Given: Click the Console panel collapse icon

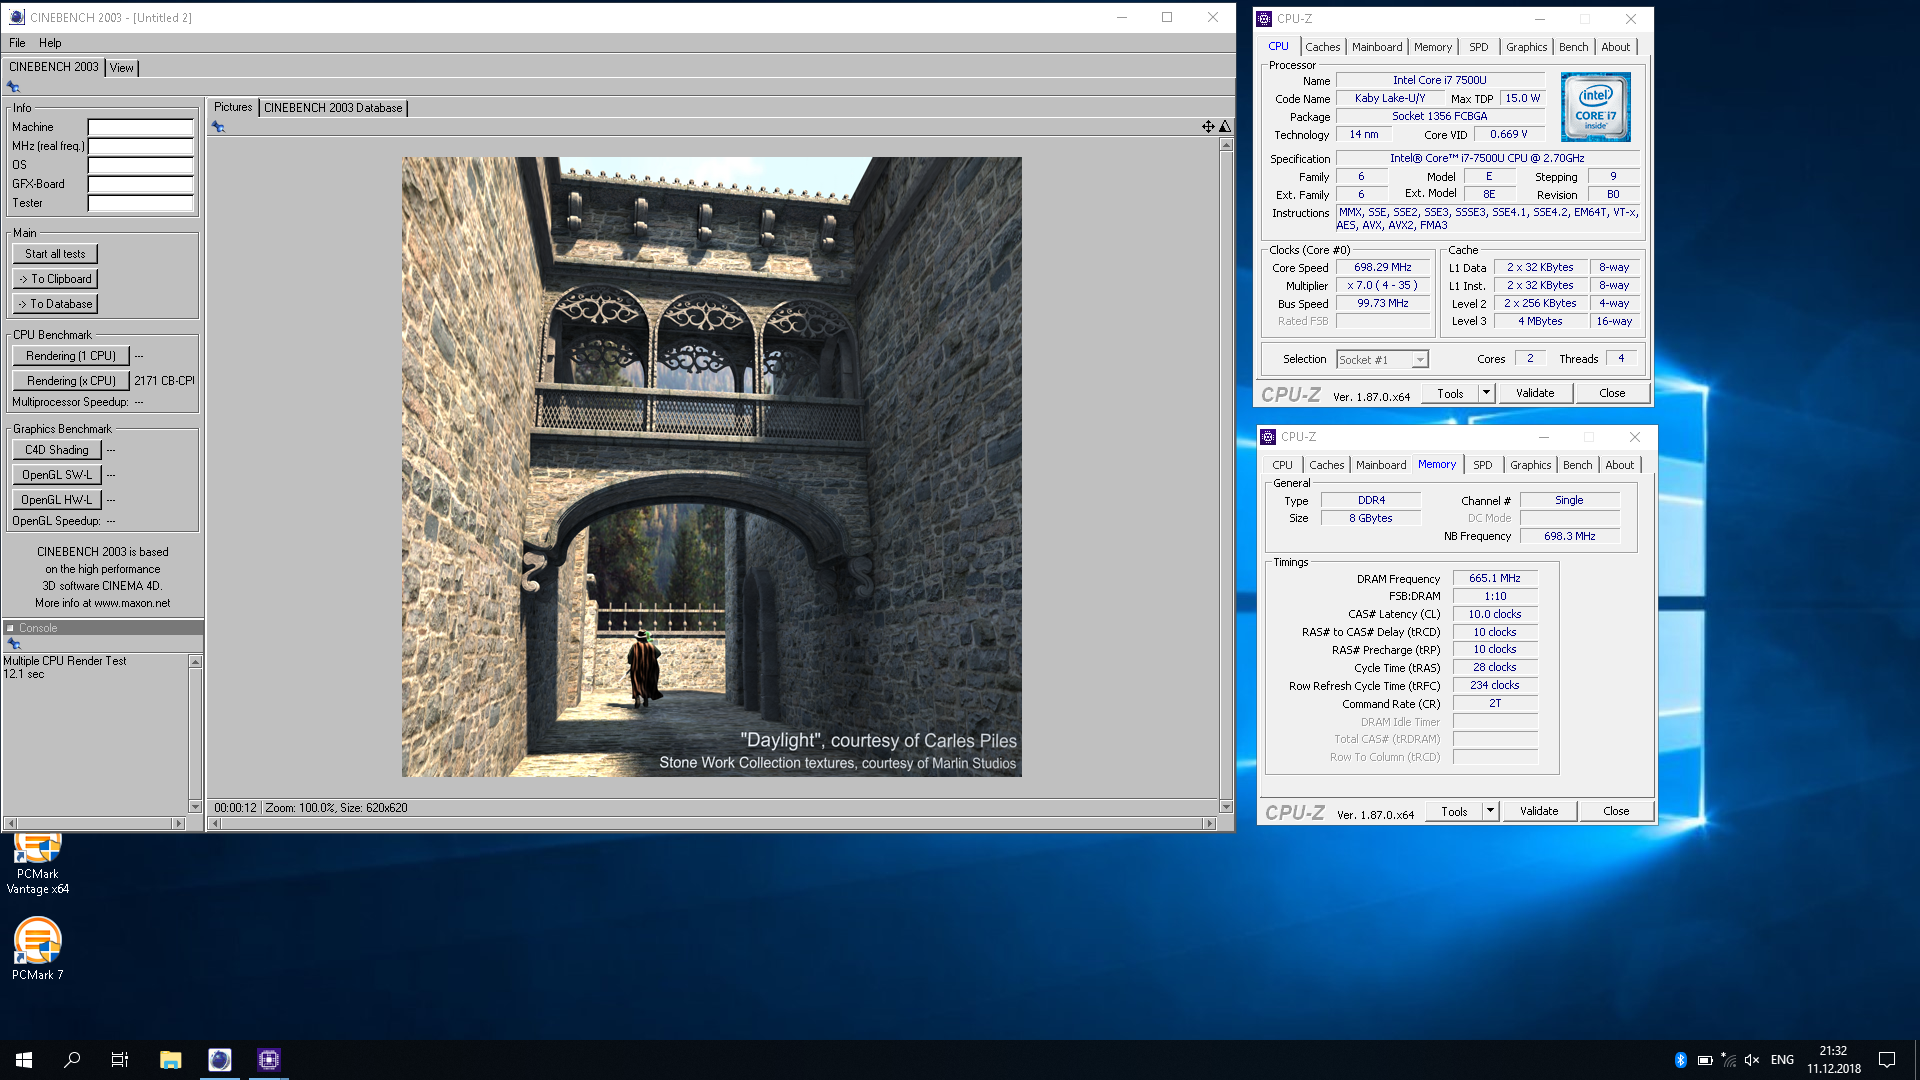Looking at the screenshot, I should pos(11,628).
